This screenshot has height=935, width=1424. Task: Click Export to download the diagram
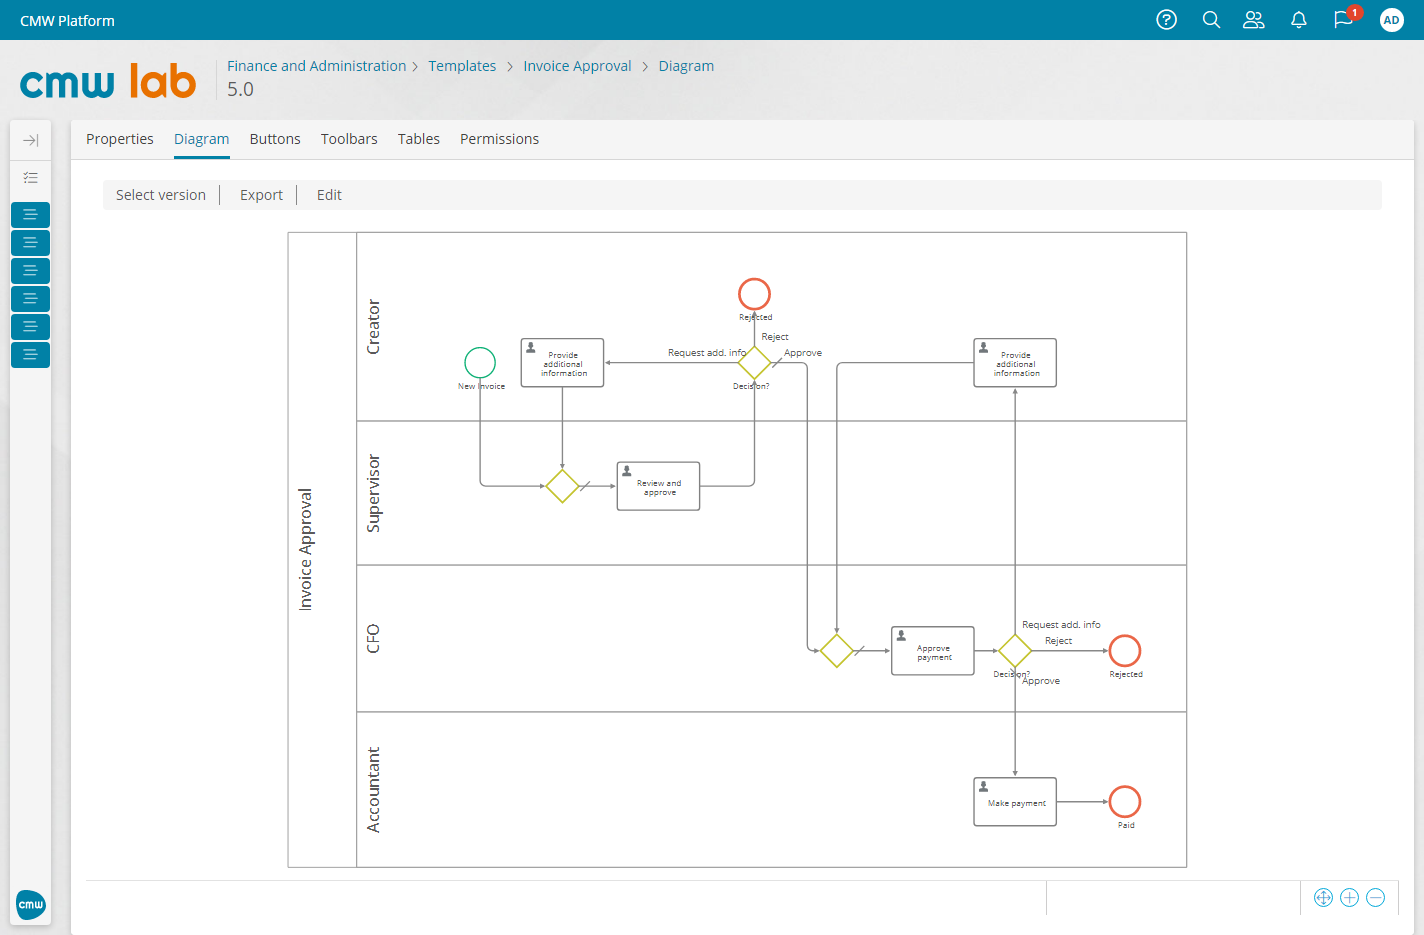coord(261,194)
